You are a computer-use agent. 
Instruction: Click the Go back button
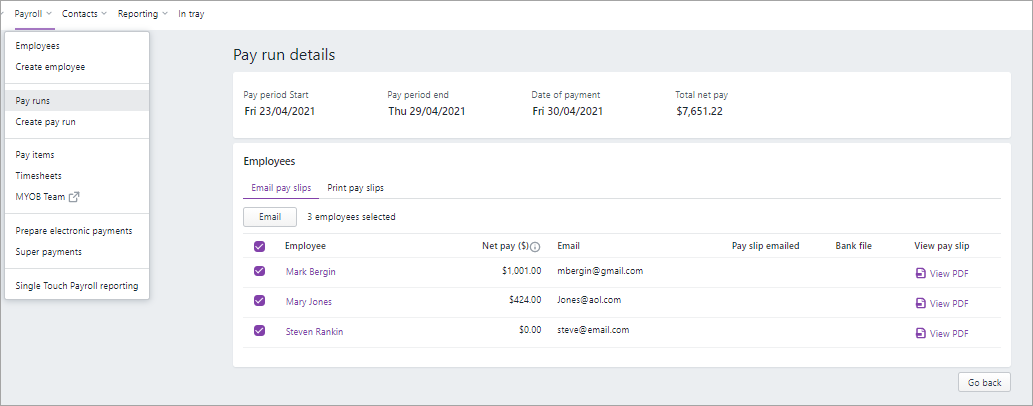coord(984,382)
